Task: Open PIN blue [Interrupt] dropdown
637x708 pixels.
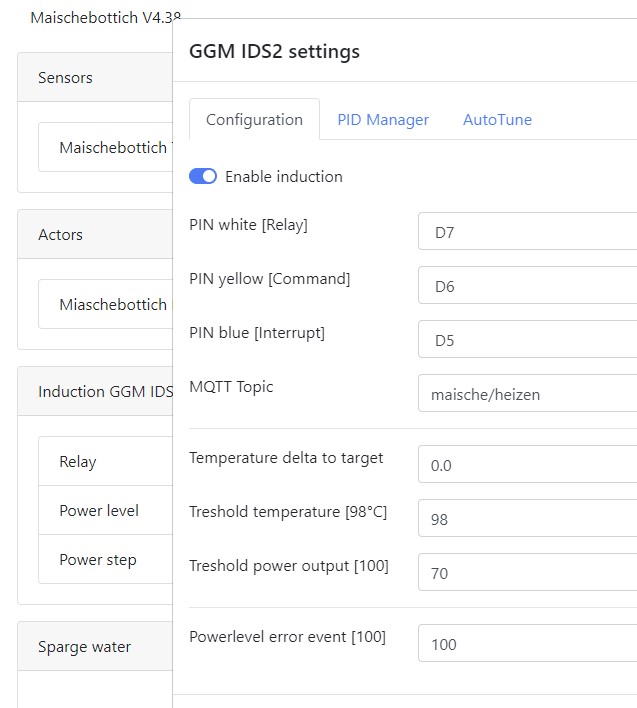Action: [527, 340]
